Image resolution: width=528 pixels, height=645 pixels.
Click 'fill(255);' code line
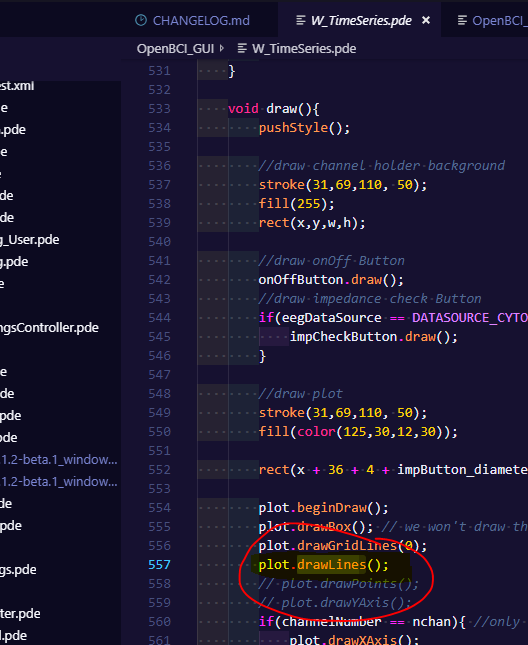296,204
